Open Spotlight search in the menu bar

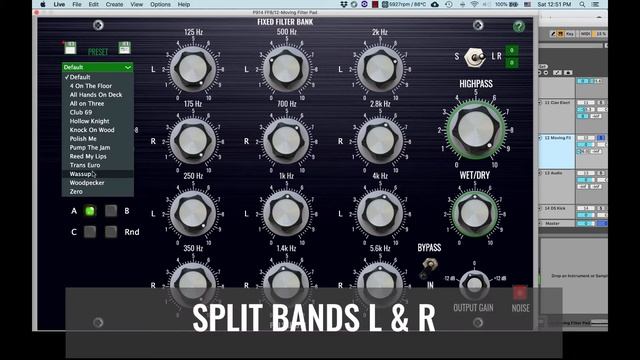pyautogui.click(x=582, y=4)
